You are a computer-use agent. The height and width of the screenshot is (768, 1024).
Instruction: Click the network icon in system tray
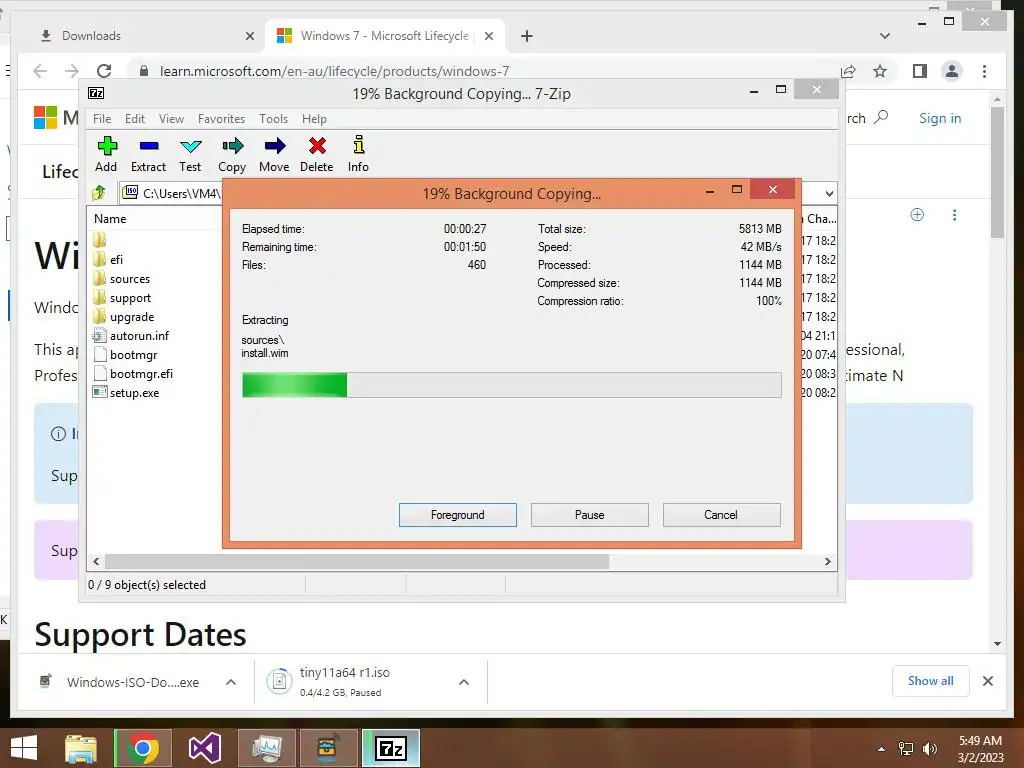click(x=906, y=748)
